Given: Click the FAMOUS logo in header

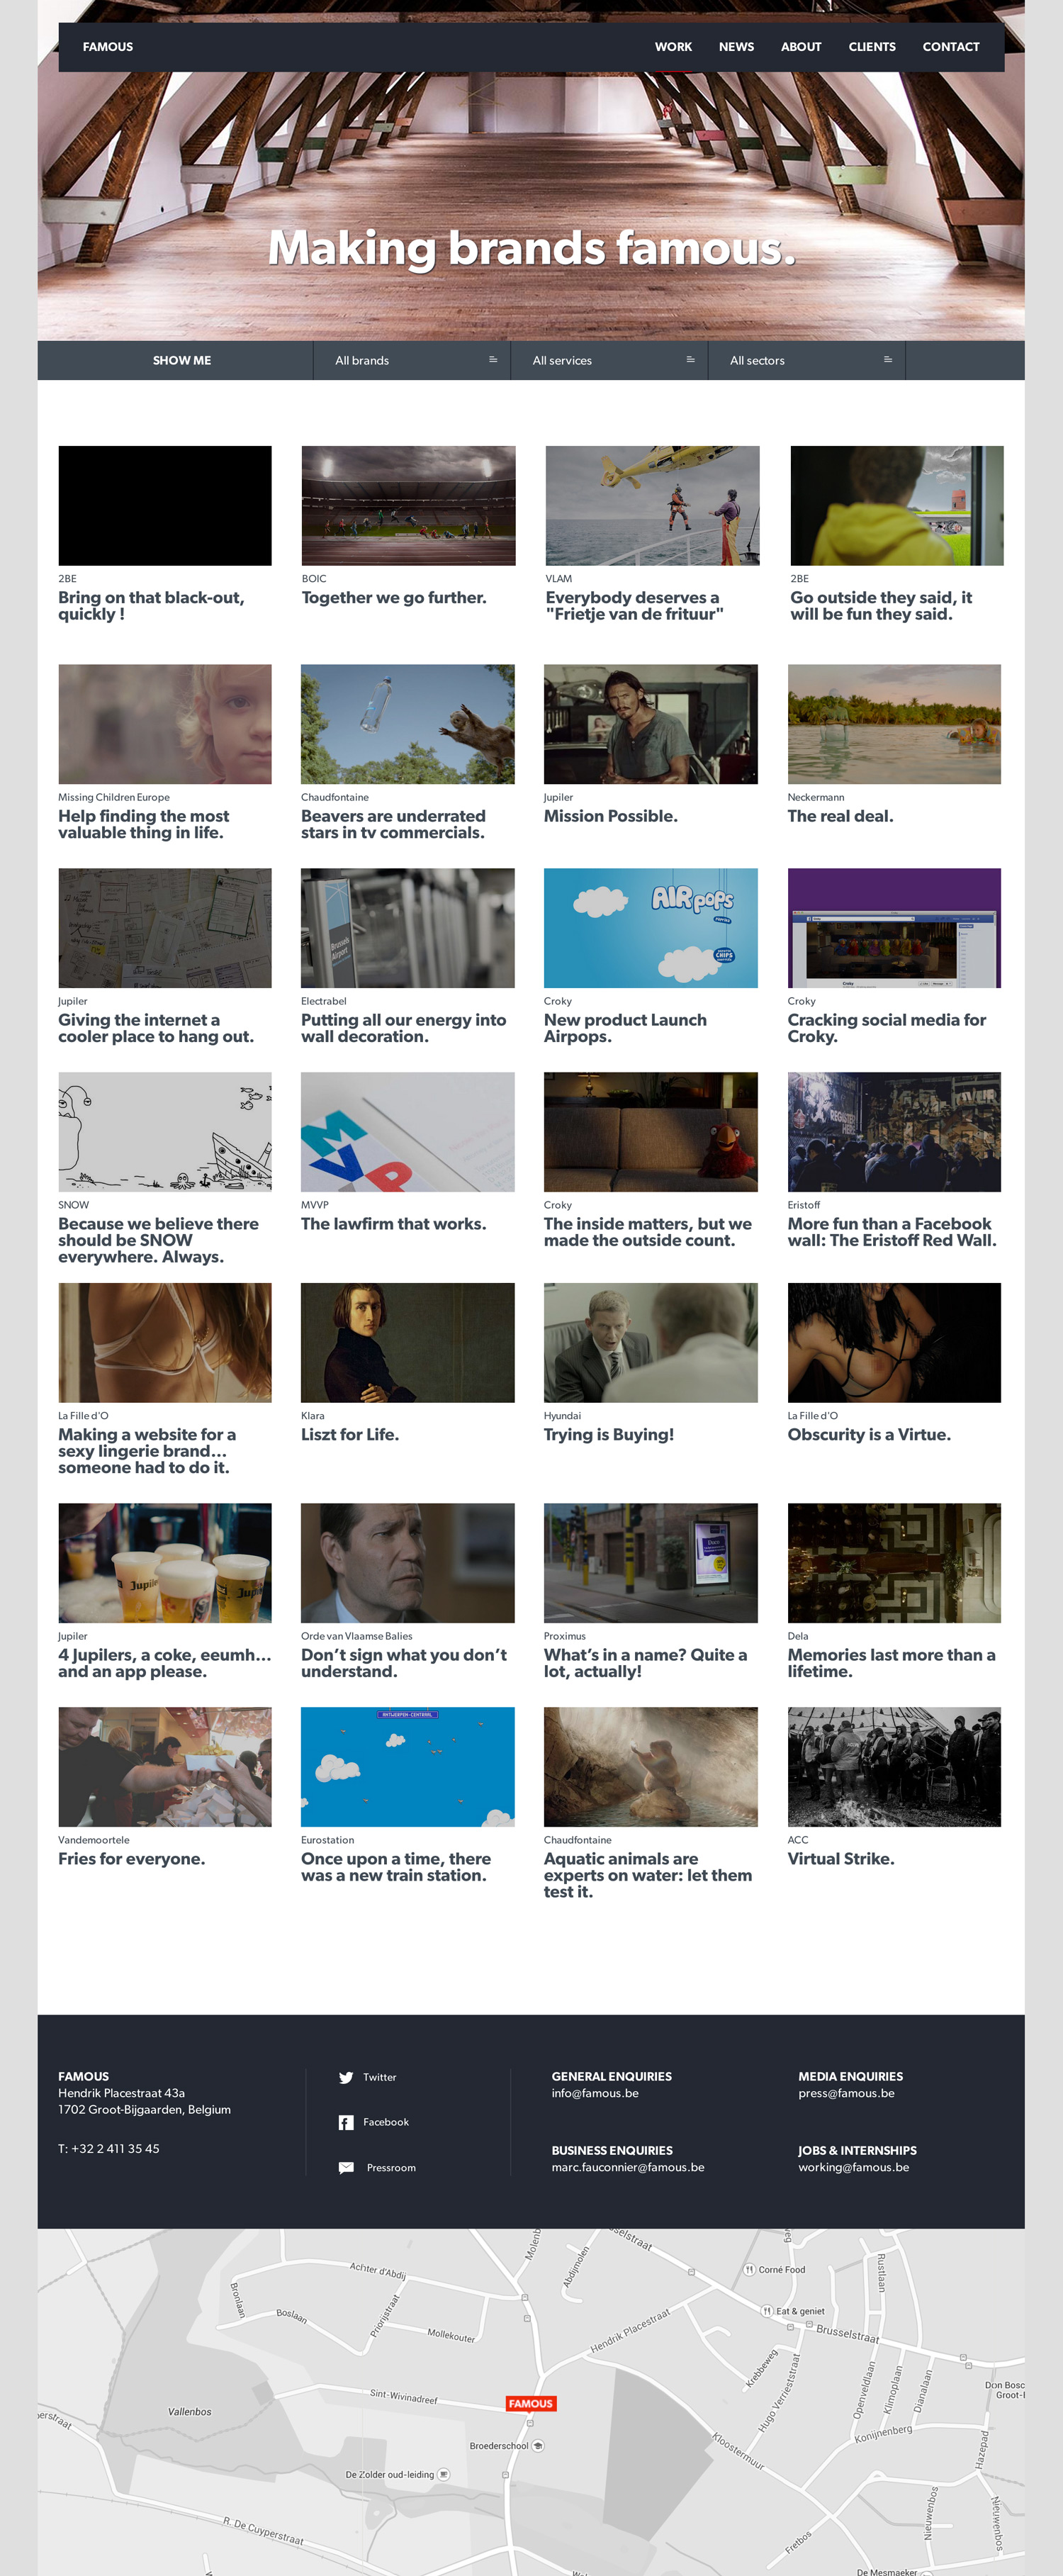Looking at the screenshot, I should pyautogui.click(x=108, y=47).
